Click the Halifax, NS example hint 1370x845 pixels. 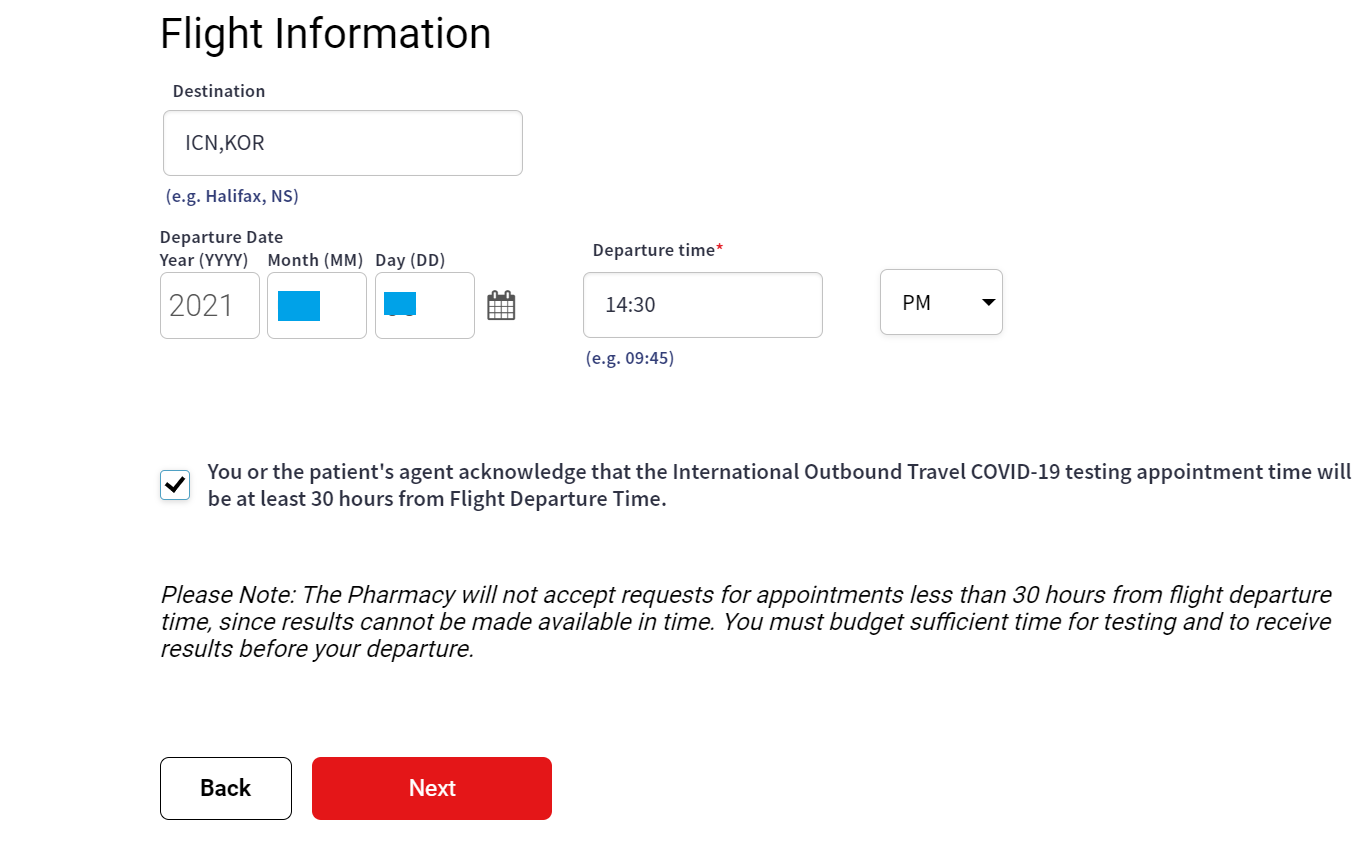tap(232, 196)
